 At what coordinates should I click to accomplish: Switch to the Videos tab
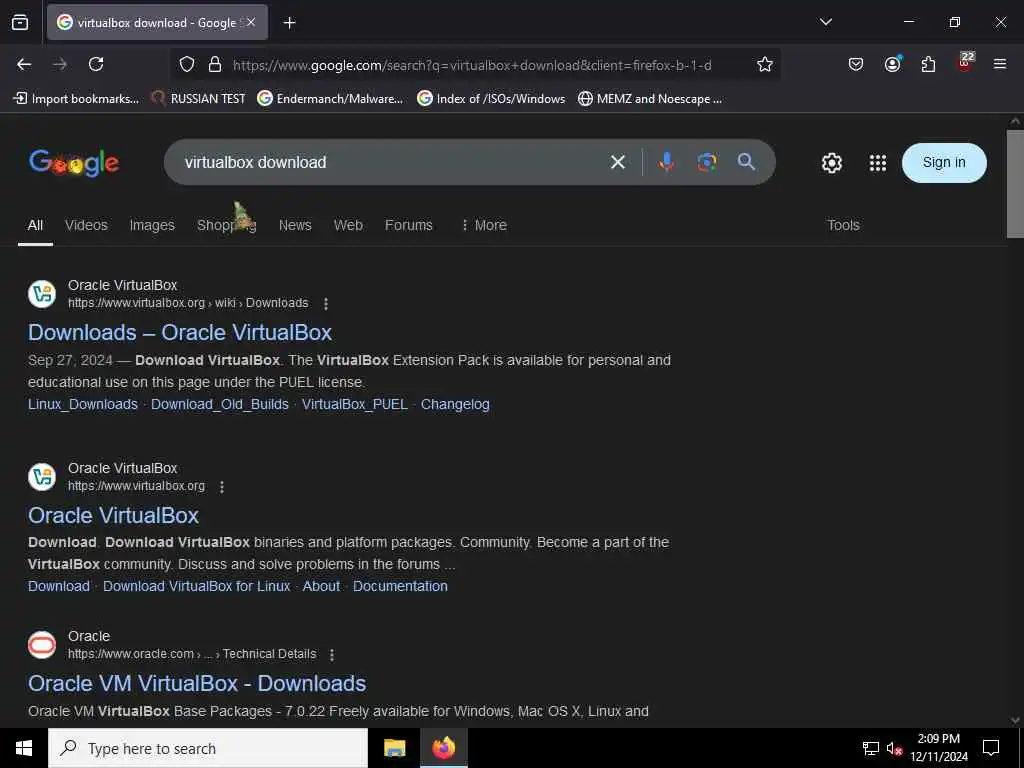(86, 225)
